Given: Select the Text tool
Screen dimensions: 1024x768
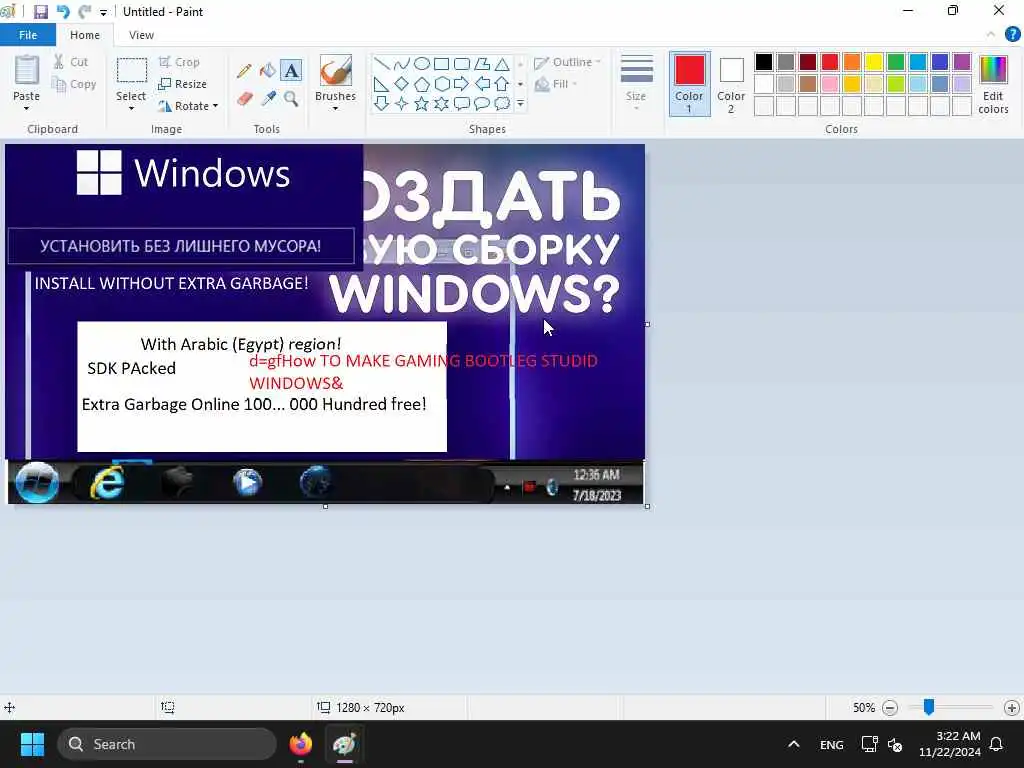Looking at the screenshot, I should point(291,71).
